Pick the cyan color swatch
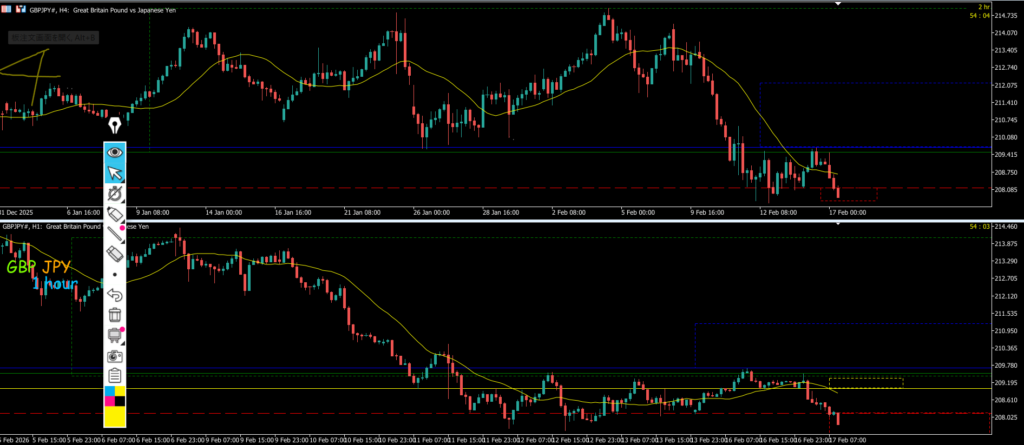 109,392
